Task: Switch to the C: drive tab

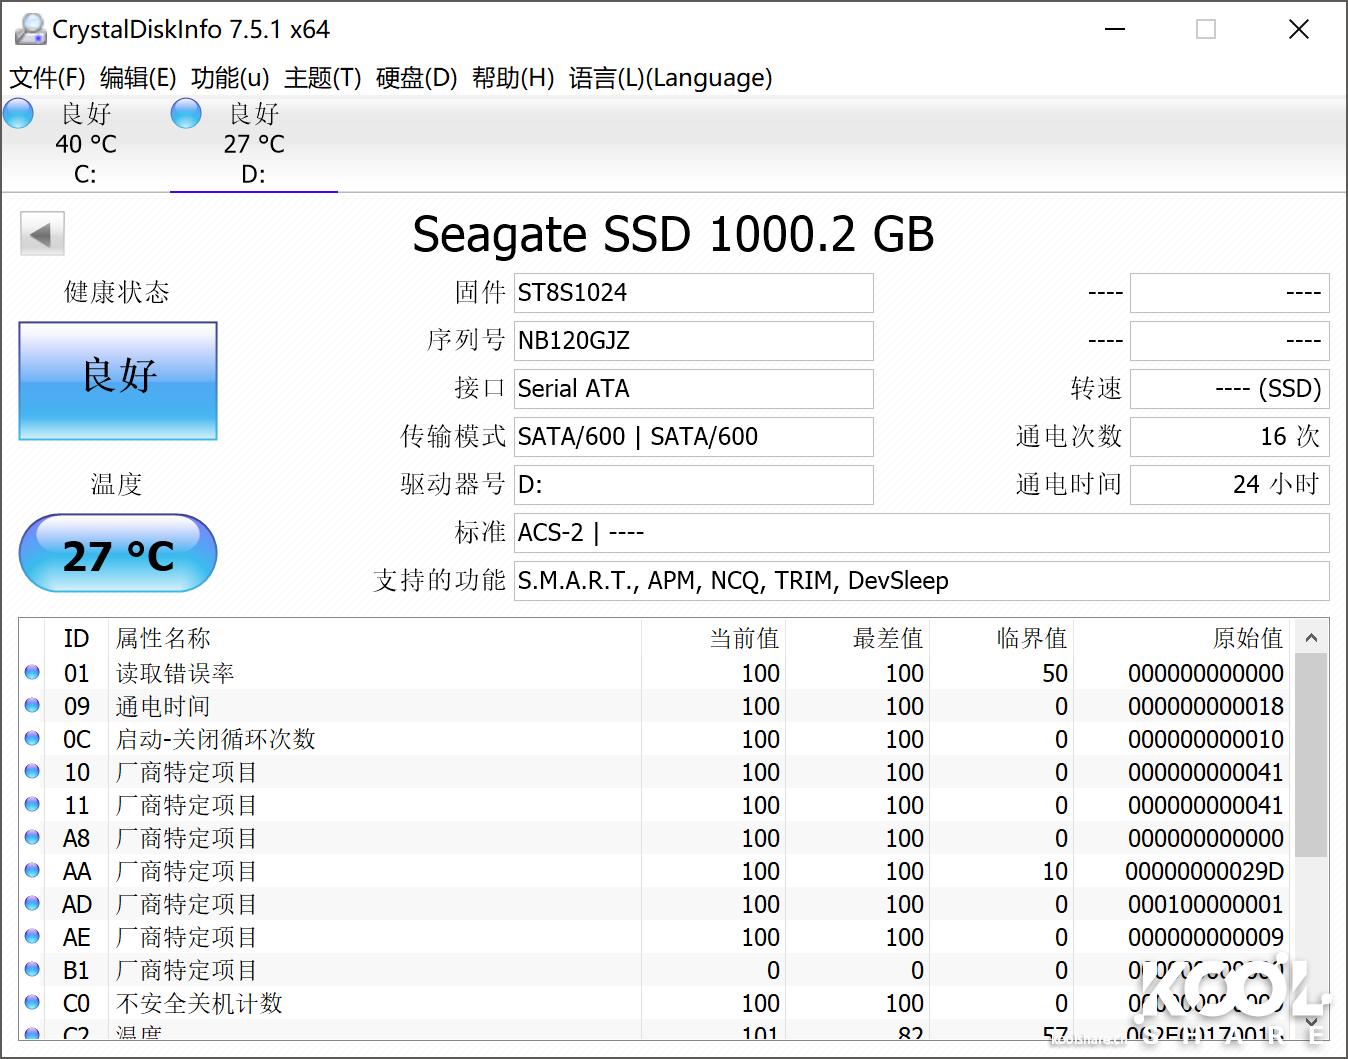Action: (84, 145)
